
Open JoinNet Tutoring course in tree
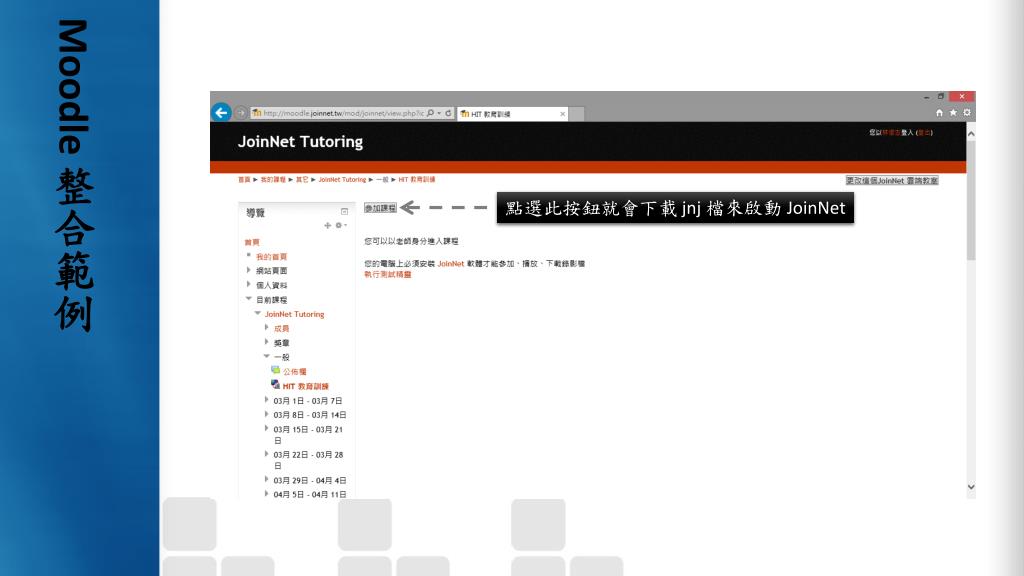point(294,314)
